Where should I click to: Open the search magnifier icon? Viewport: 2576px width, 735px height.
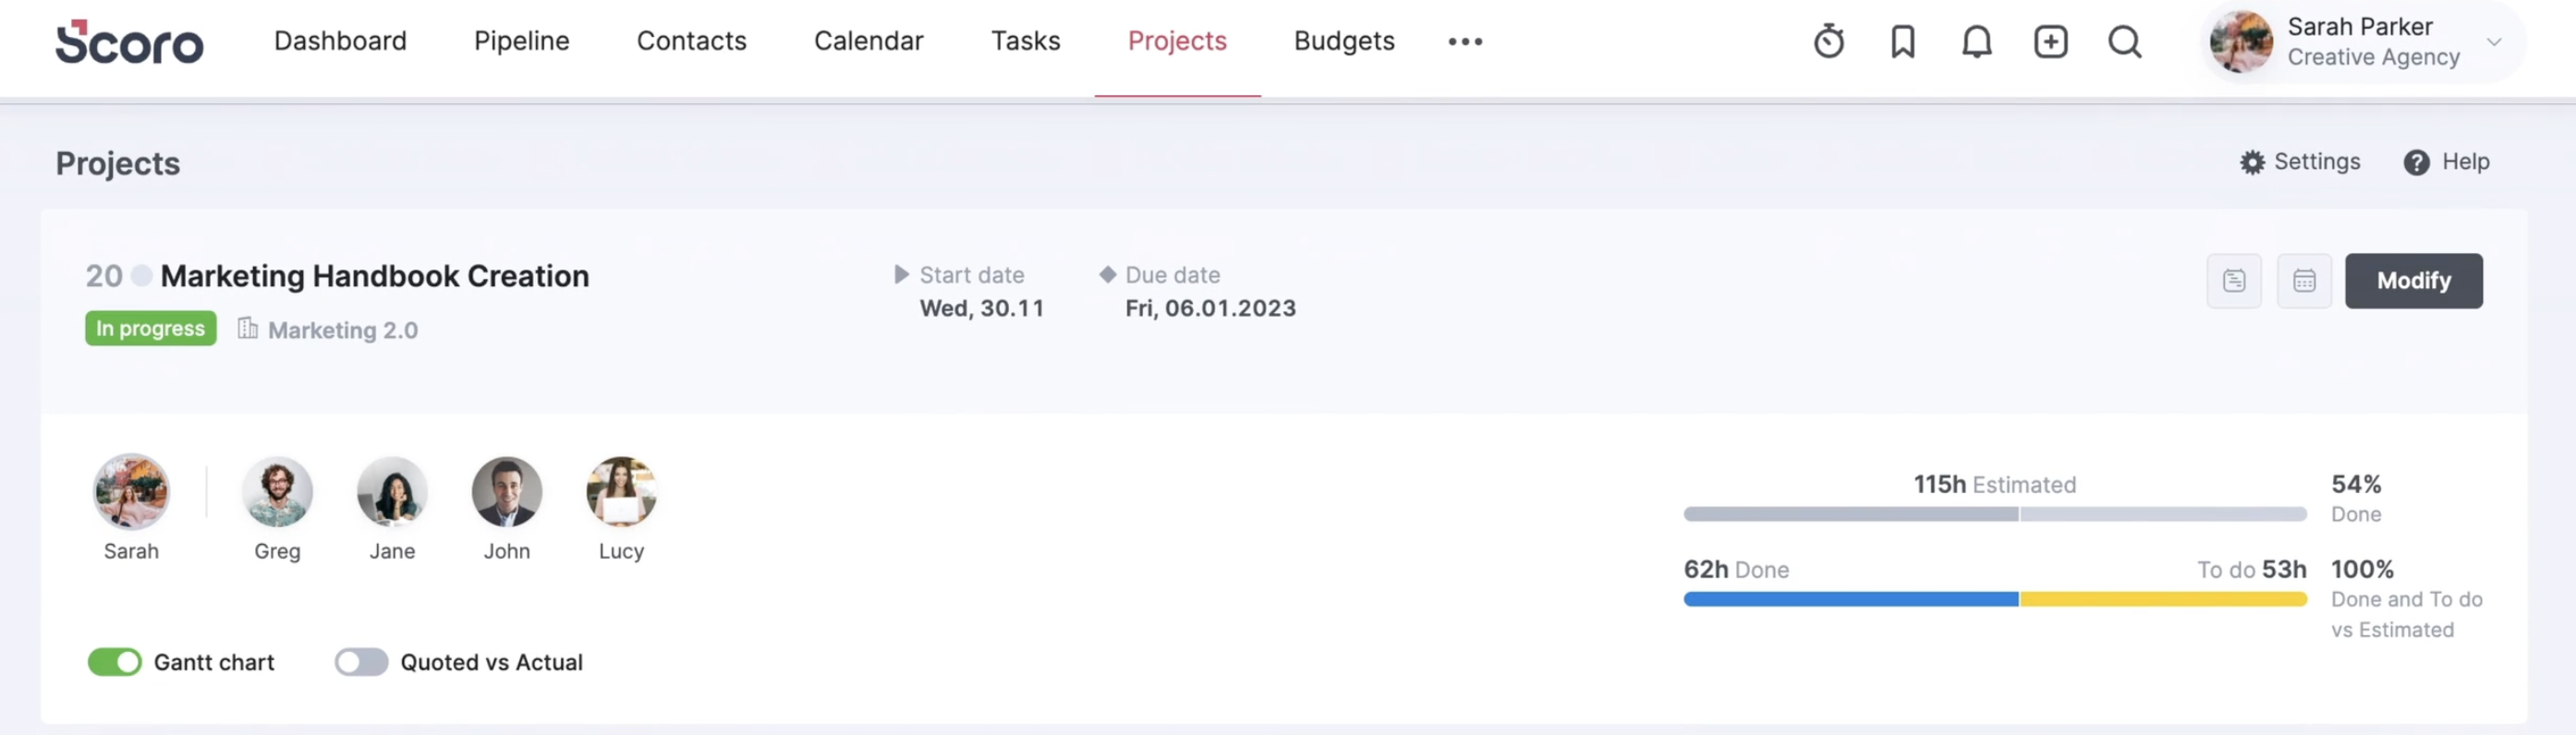tap(2125, 41)
